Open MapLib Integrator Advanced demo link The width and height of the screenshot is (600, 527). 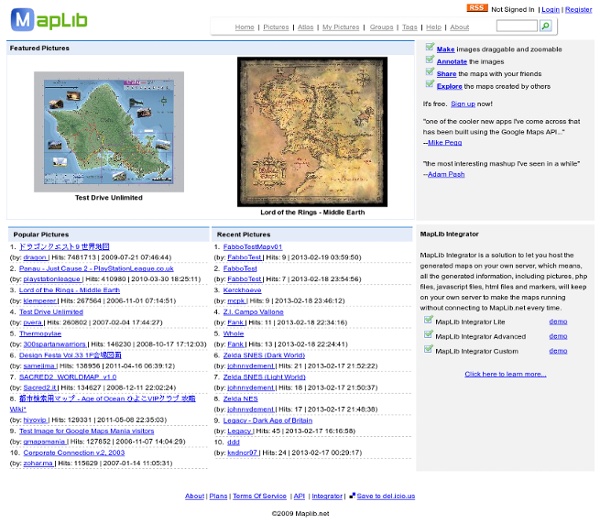[x=558, y=336]
